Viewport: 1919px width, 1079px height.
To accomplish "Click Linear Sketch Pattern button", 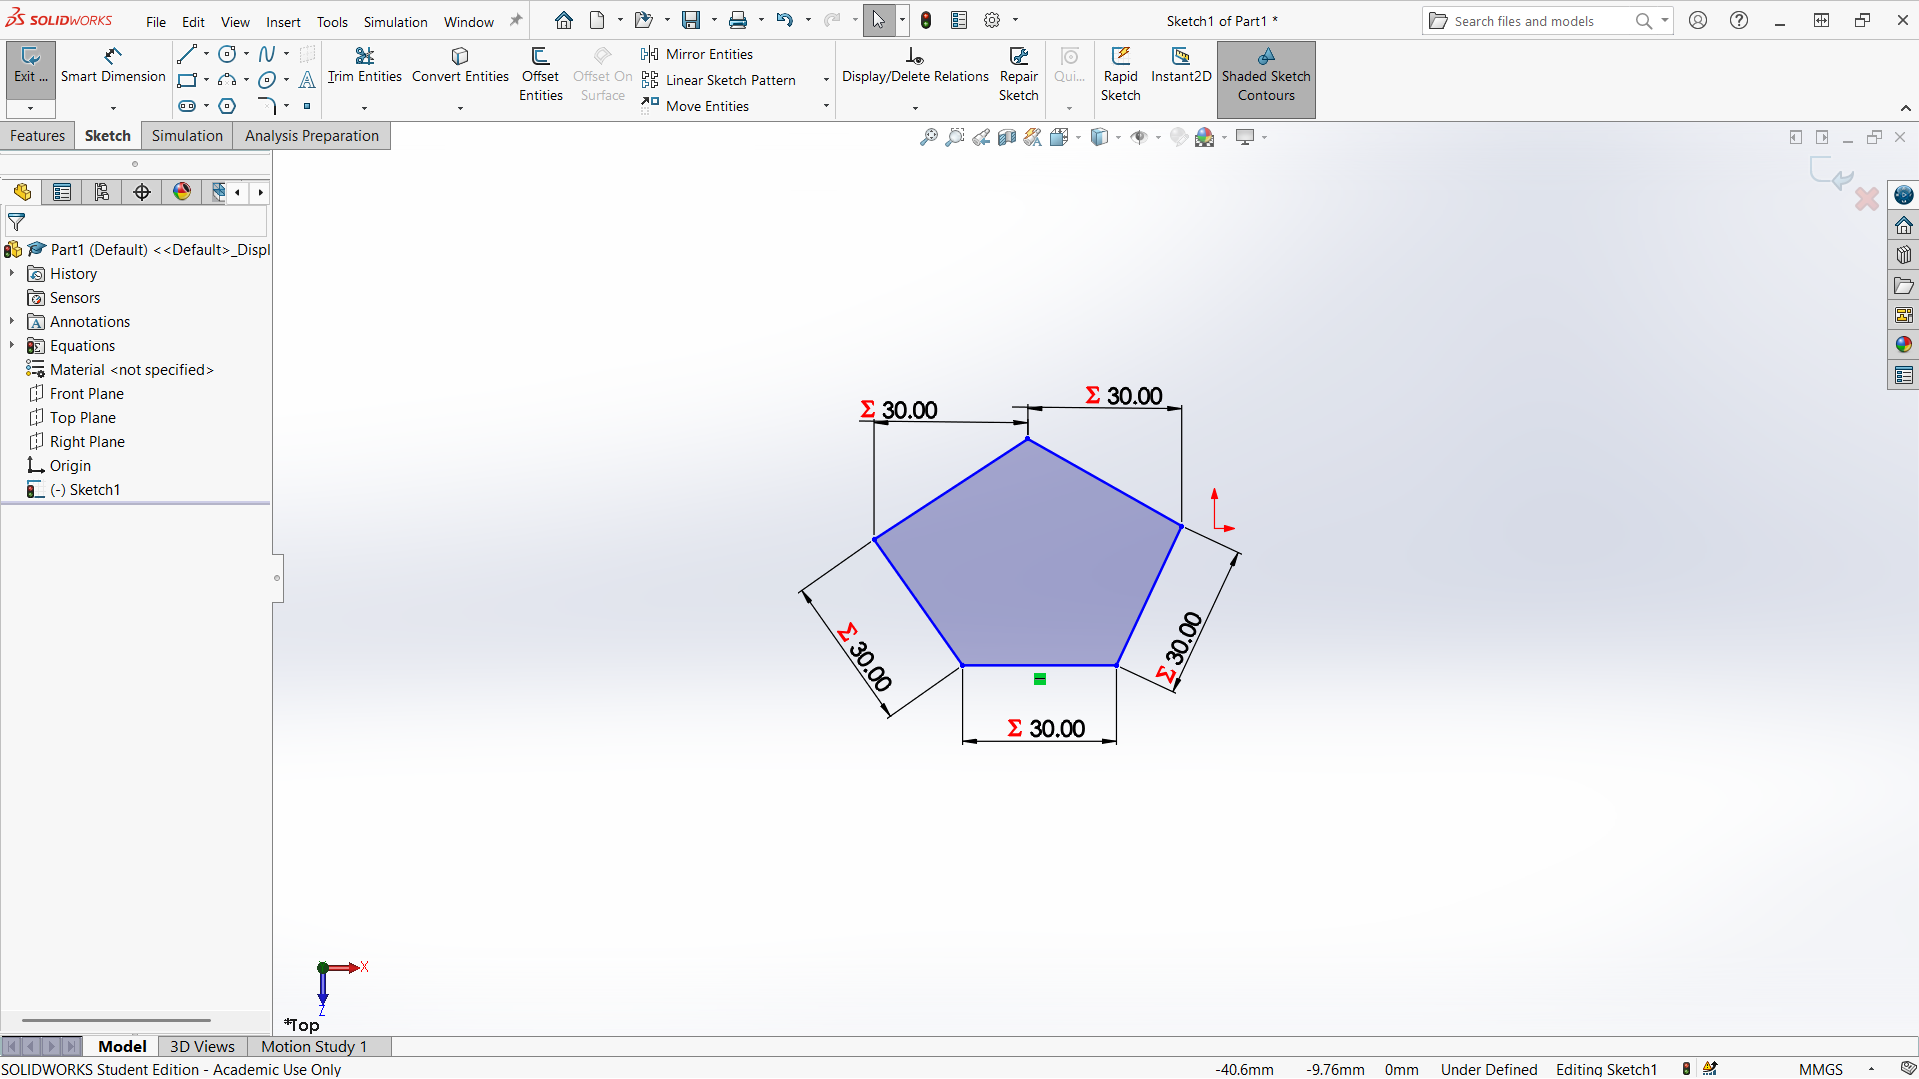I will coord(719,80).
